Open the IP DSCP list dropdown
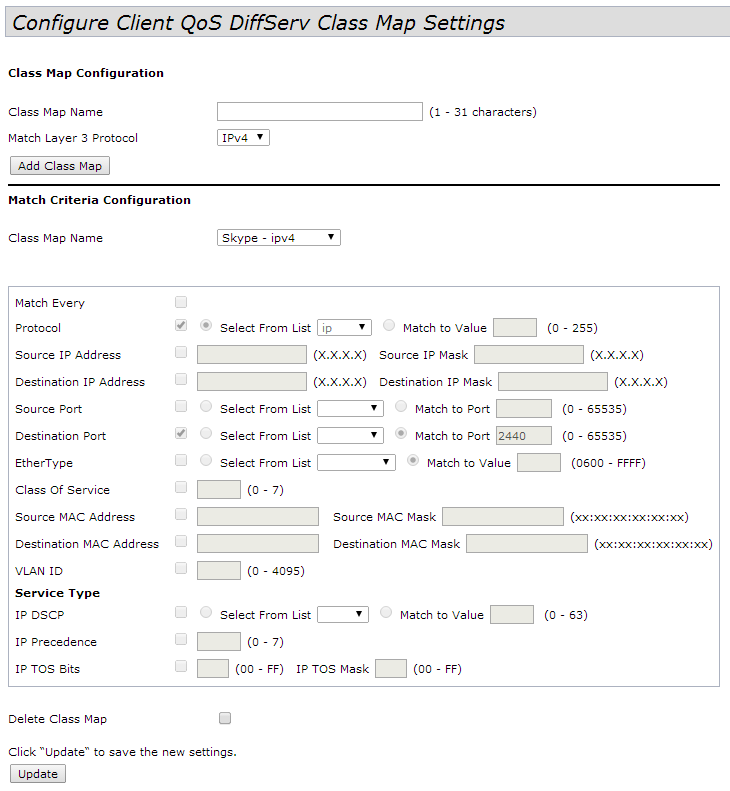The height and width of the screenshot is (791, 730). point(343,615)
